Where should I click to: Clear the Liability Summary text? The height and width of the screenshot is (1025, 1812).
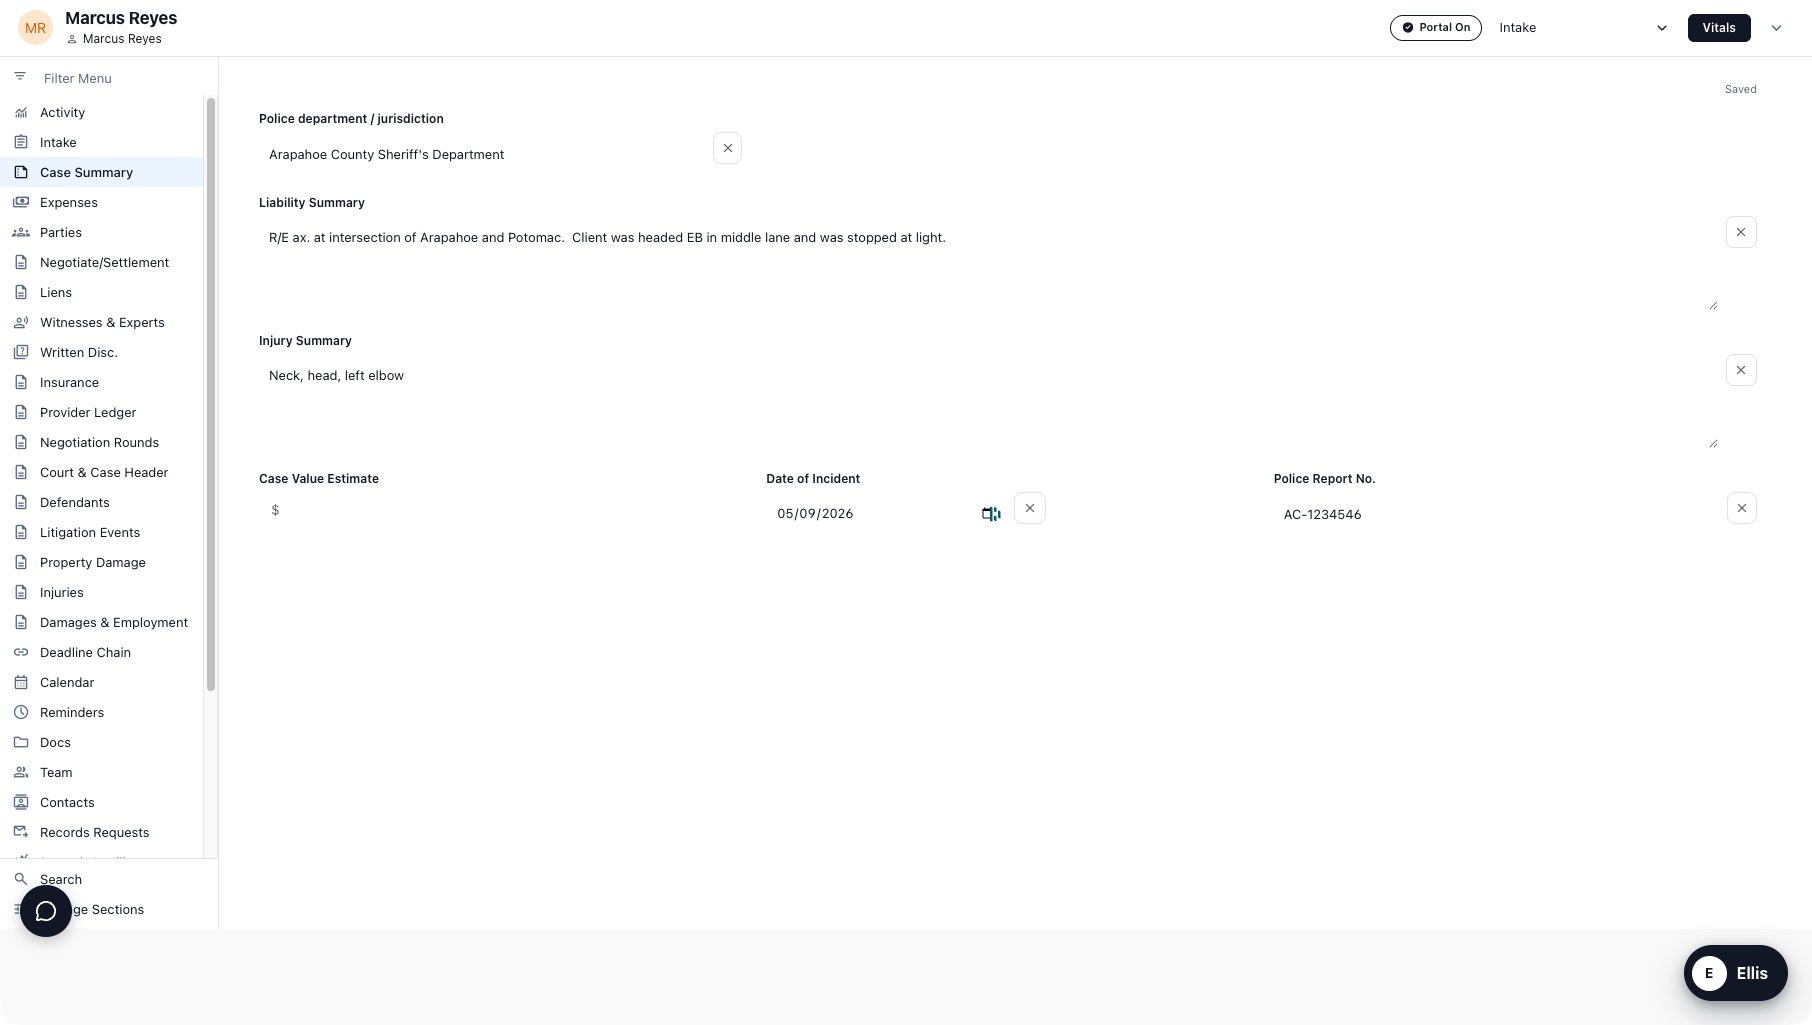coord(1741,232)
